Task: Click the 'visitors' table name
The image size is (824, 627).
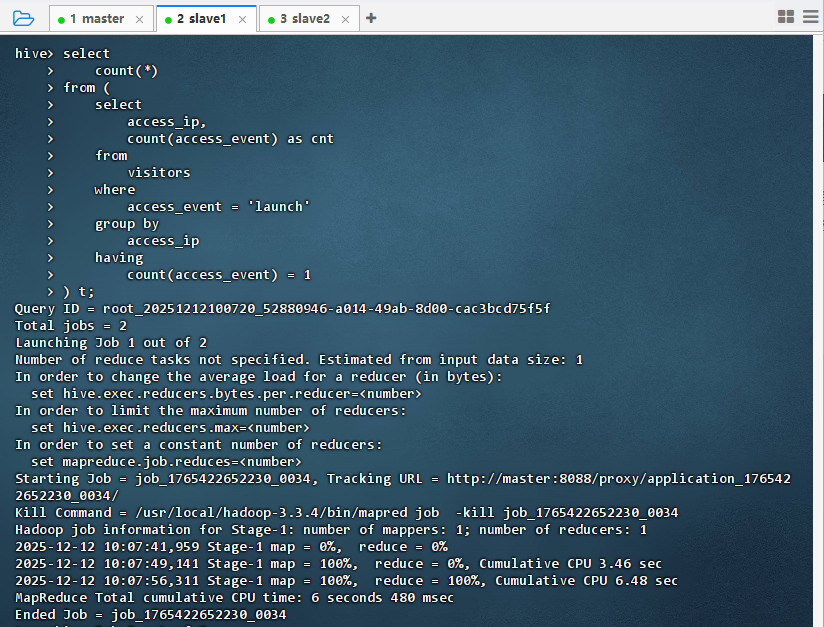Action: click(x=159, y=173)
